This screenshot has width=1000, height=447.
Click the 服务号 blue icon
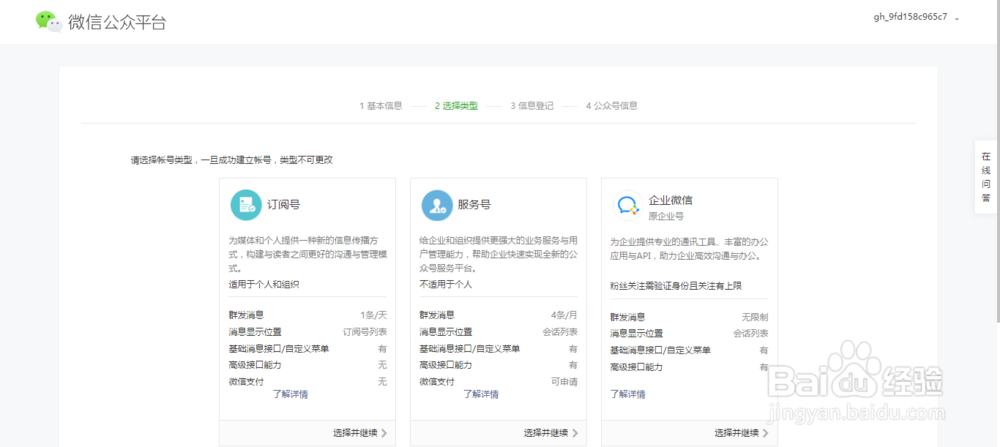(x=437, y=205)
